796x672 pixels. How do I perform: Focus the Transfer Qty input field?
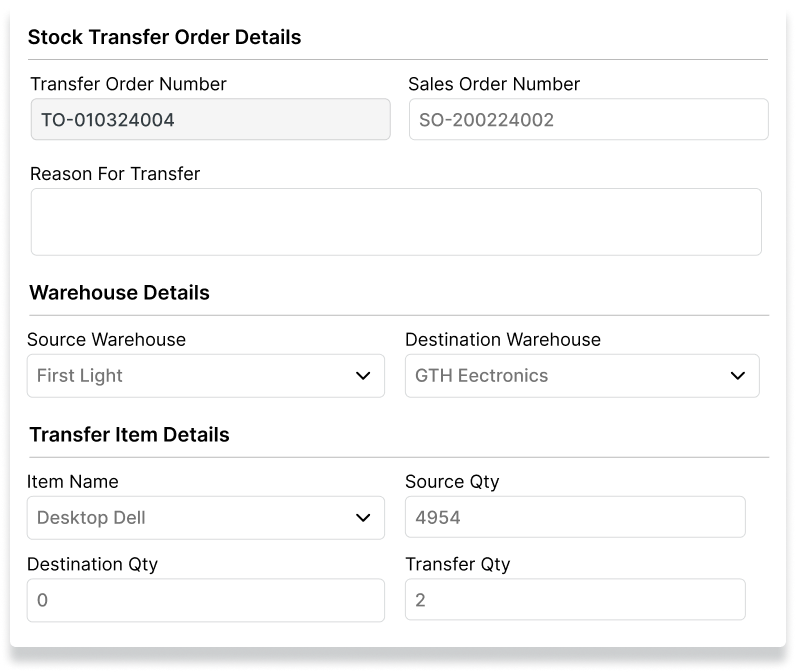pyautogui.click(x=575, y=601)
